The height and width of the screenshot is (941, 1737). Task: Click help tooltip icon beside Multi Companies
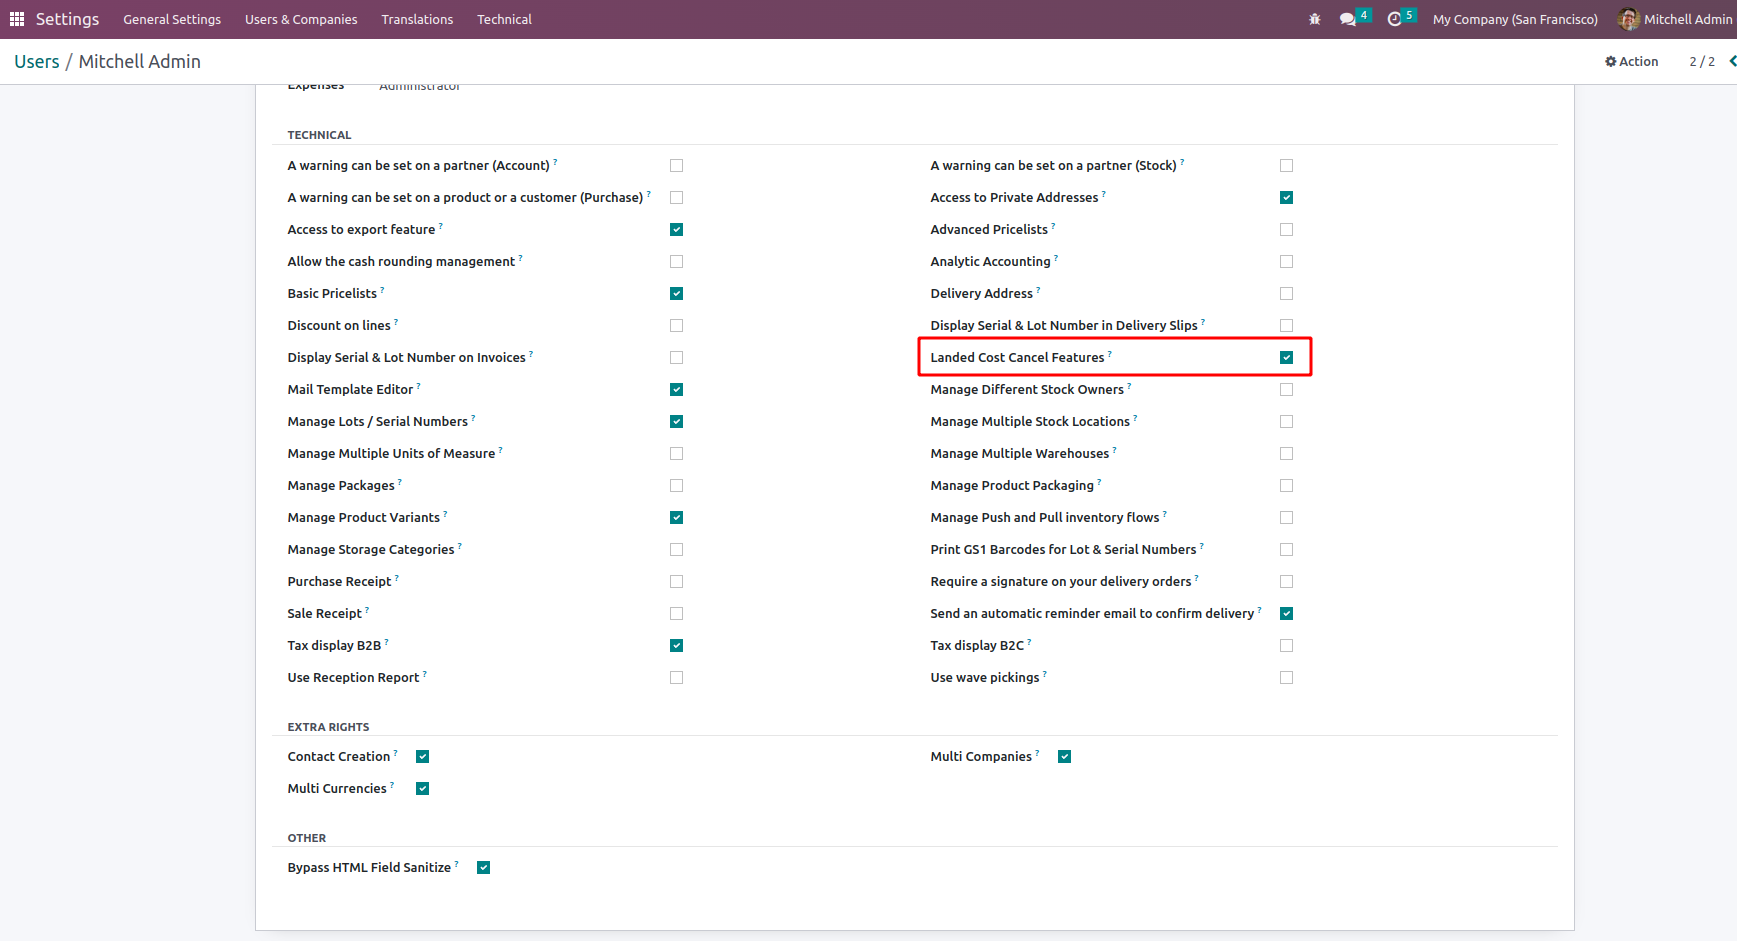[x=1037, y=753]
